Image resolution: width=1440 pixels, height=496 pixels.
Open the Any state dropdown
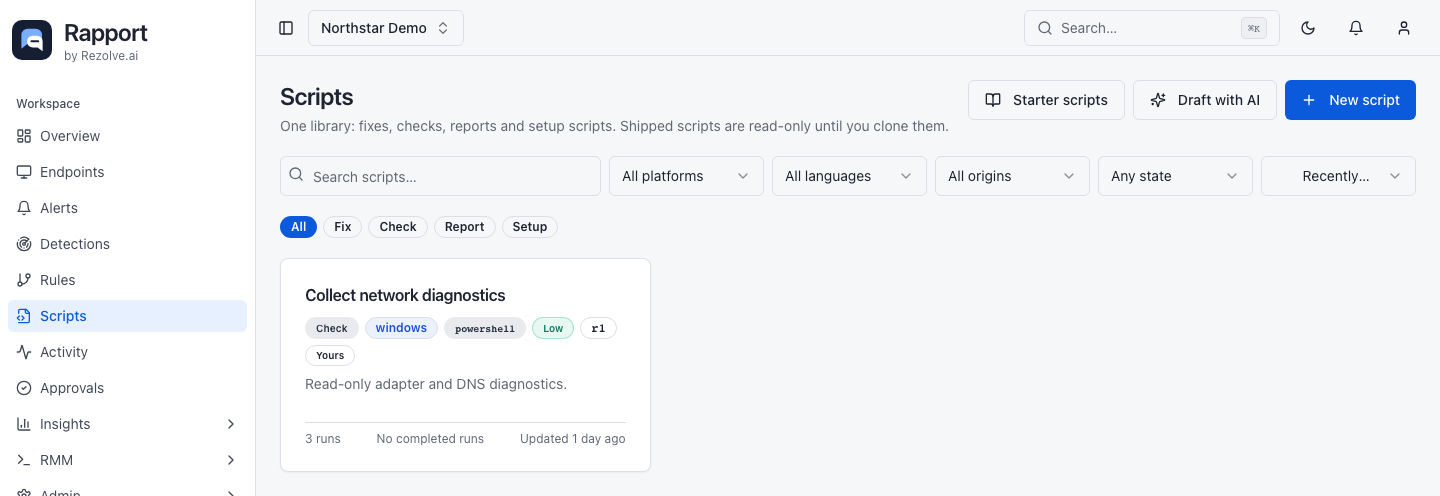coord(1175,176)
